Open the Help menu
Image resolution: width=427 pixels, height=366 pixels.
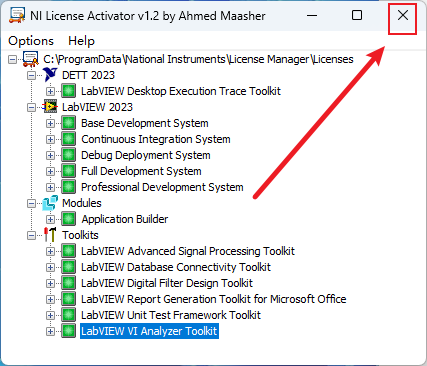(x=81, y=41)
